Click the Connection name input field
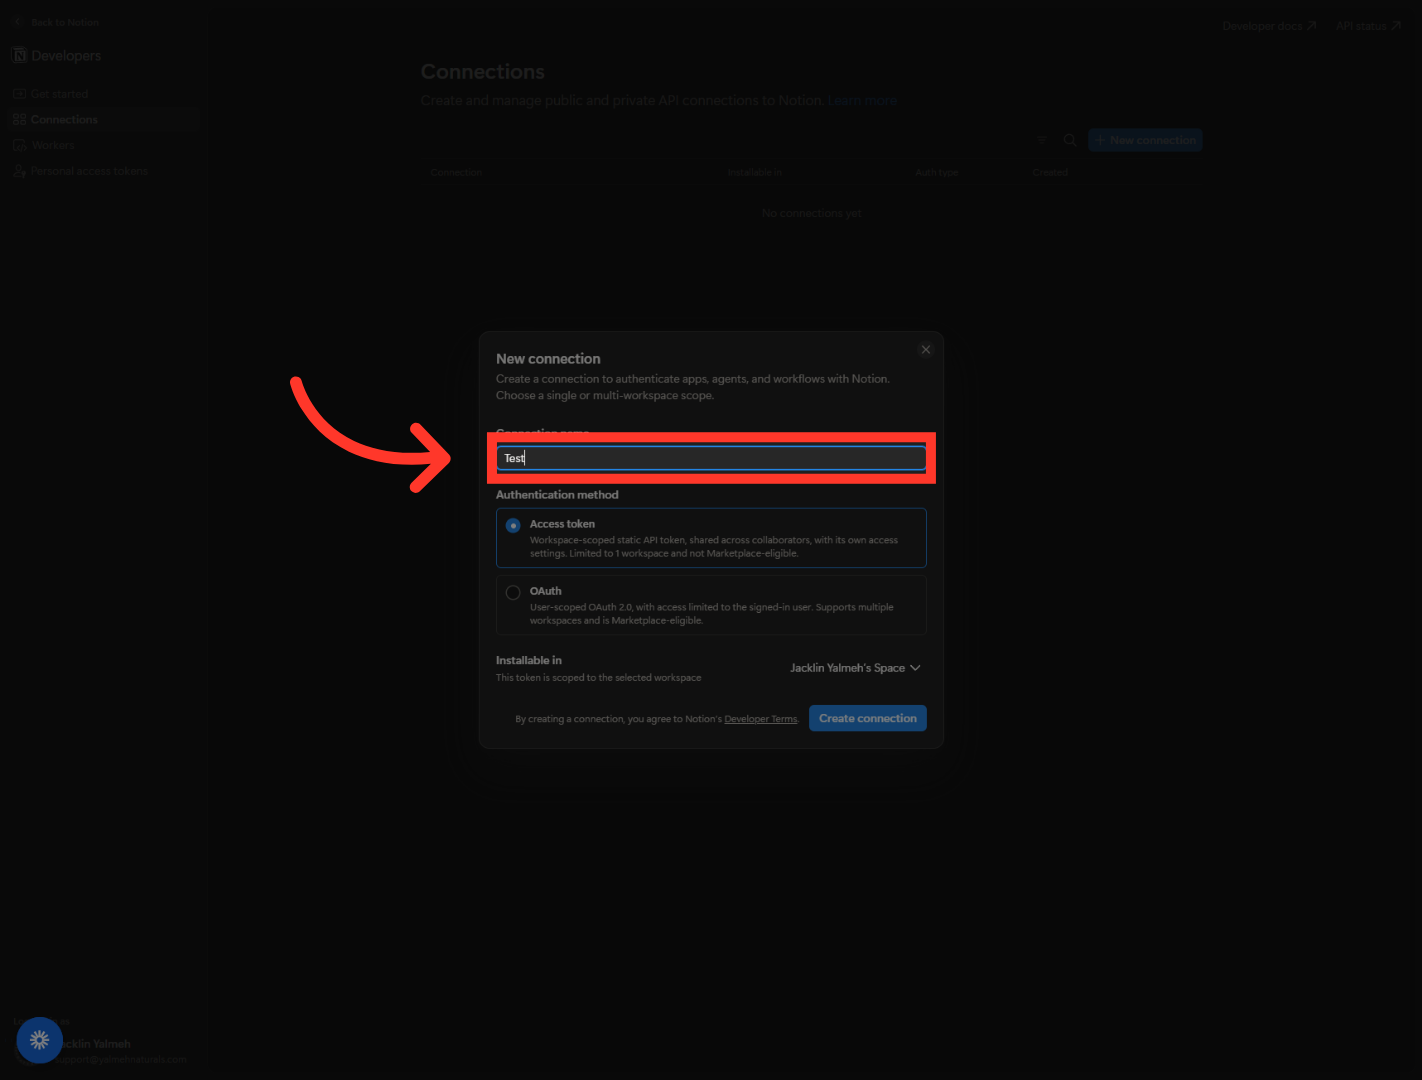The image size is (1422, 1080). click(711, 458)
